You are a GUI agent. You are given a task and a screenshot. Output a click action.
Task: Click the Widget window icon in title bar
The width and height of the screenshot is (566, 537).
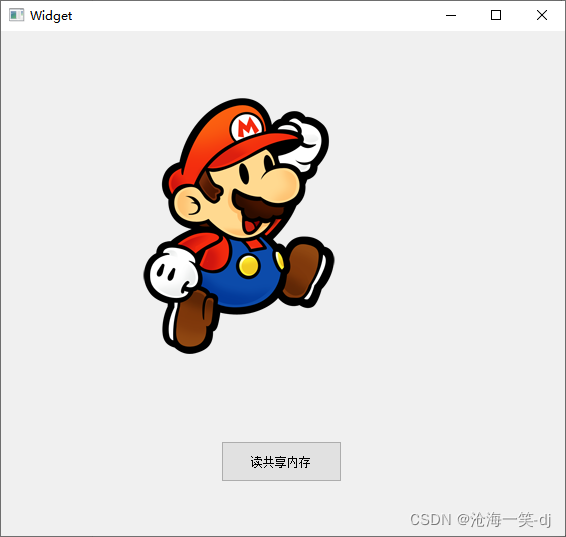click(x=16, y=15)
